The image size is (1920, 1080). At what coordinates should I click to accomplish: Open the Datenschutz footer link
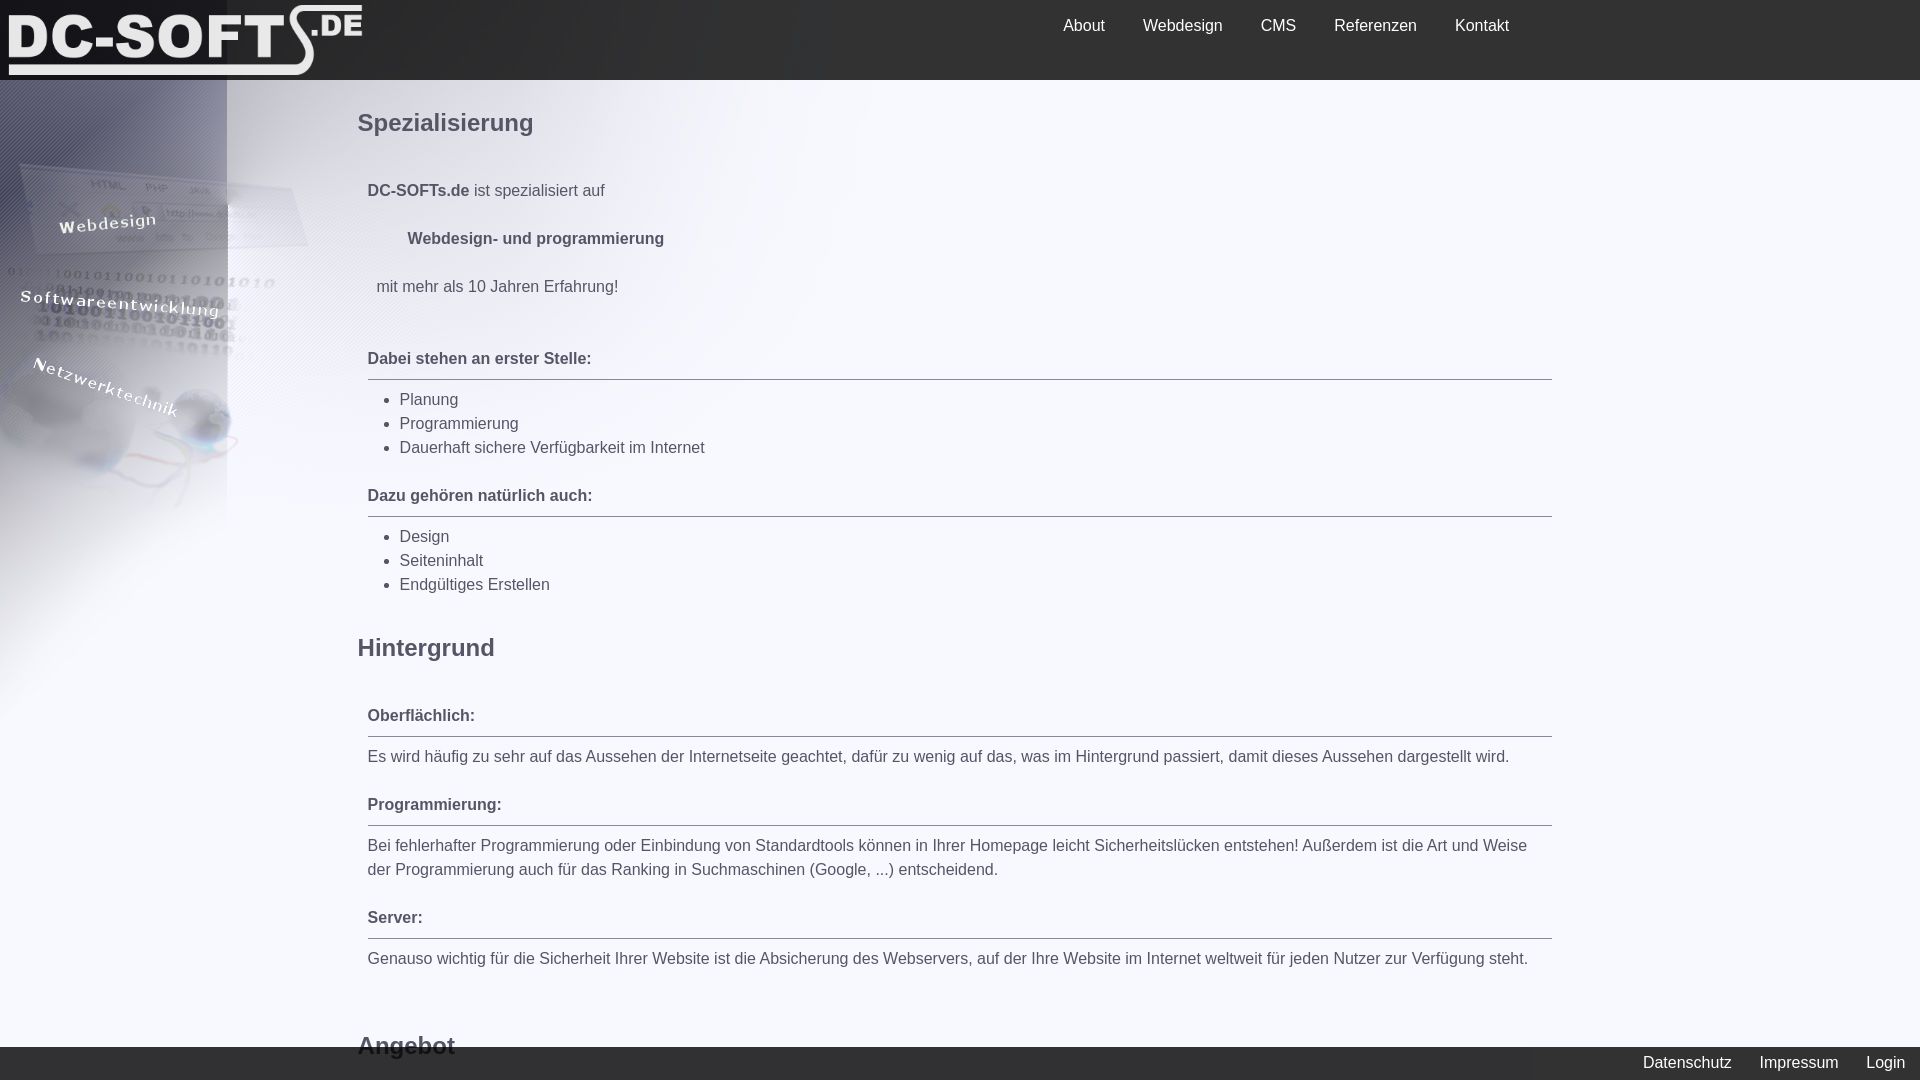tap(1686, 1063)
